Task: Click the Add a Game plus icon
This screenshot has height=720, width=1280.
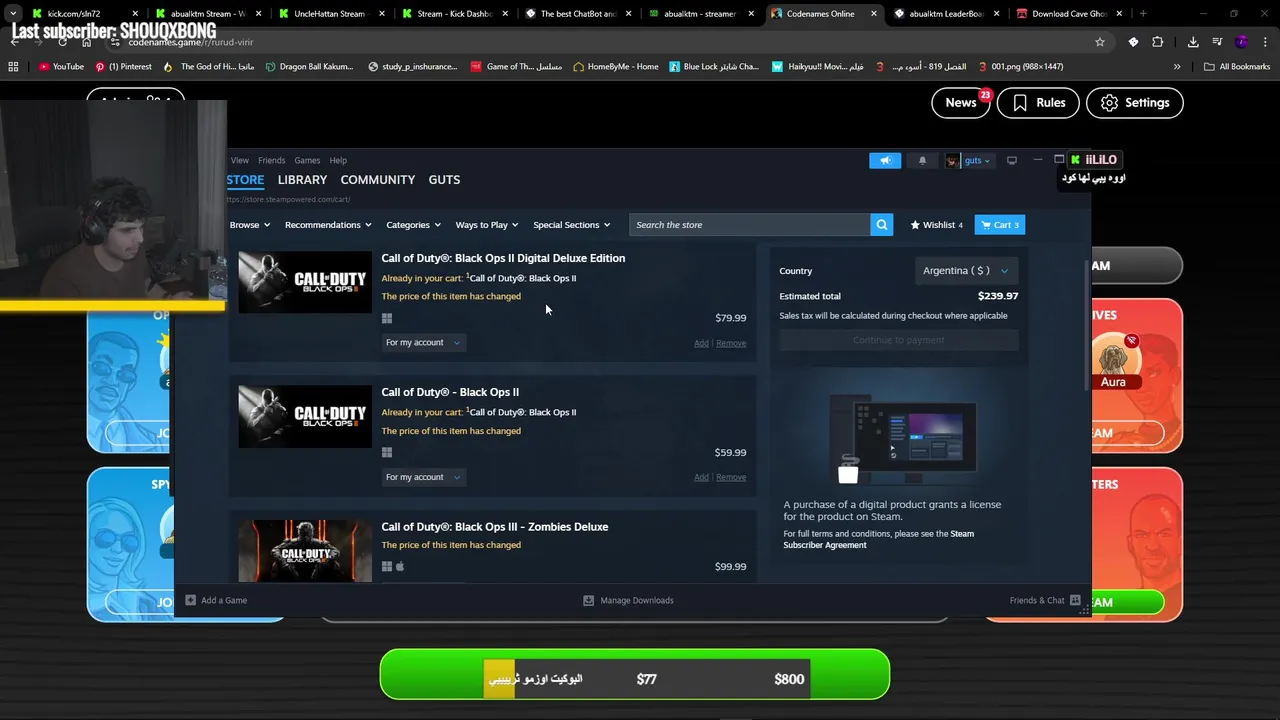Action: click(190, 600)
